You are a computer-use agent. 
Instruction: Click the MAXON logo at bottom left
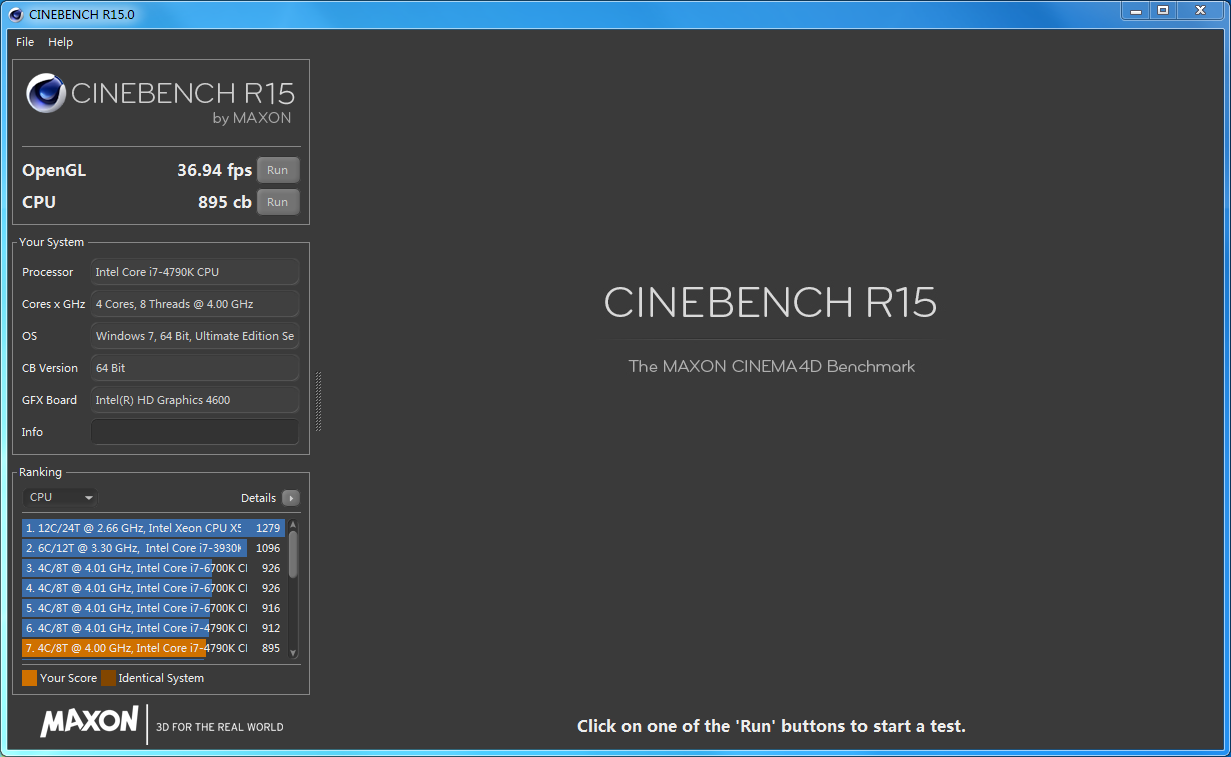point(89,721)
